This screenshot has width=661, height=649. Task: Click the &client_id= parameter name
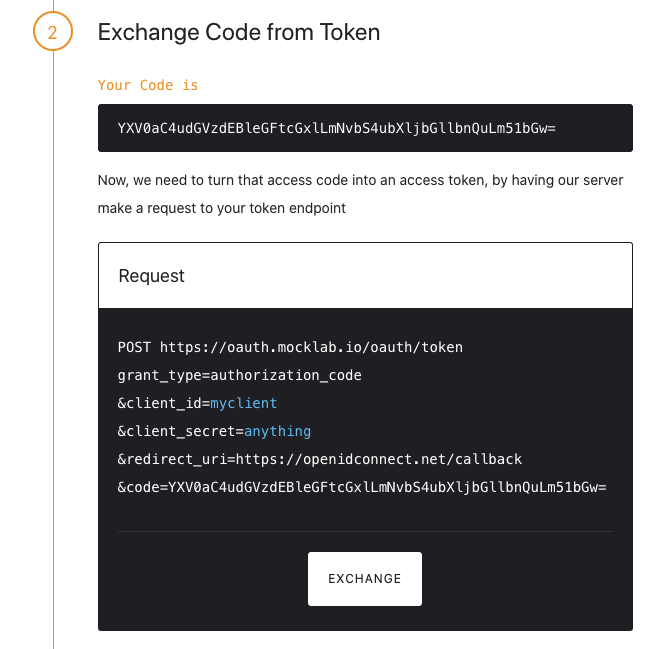tap(163, 403)
